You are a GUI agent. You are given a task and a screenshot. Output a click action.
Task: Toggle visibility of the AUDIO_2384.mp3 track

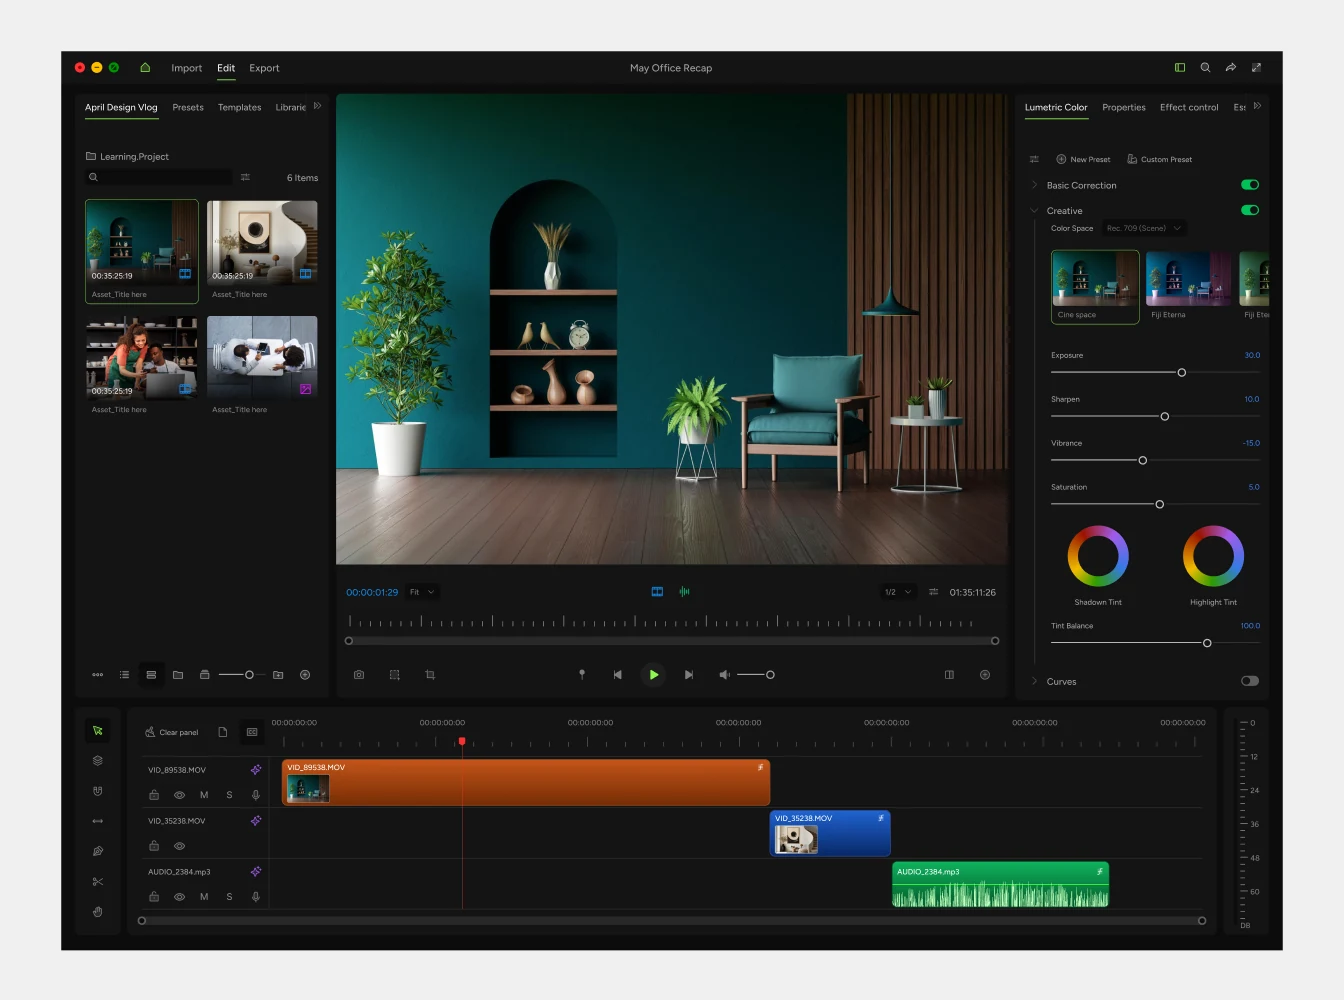(180, 897)
